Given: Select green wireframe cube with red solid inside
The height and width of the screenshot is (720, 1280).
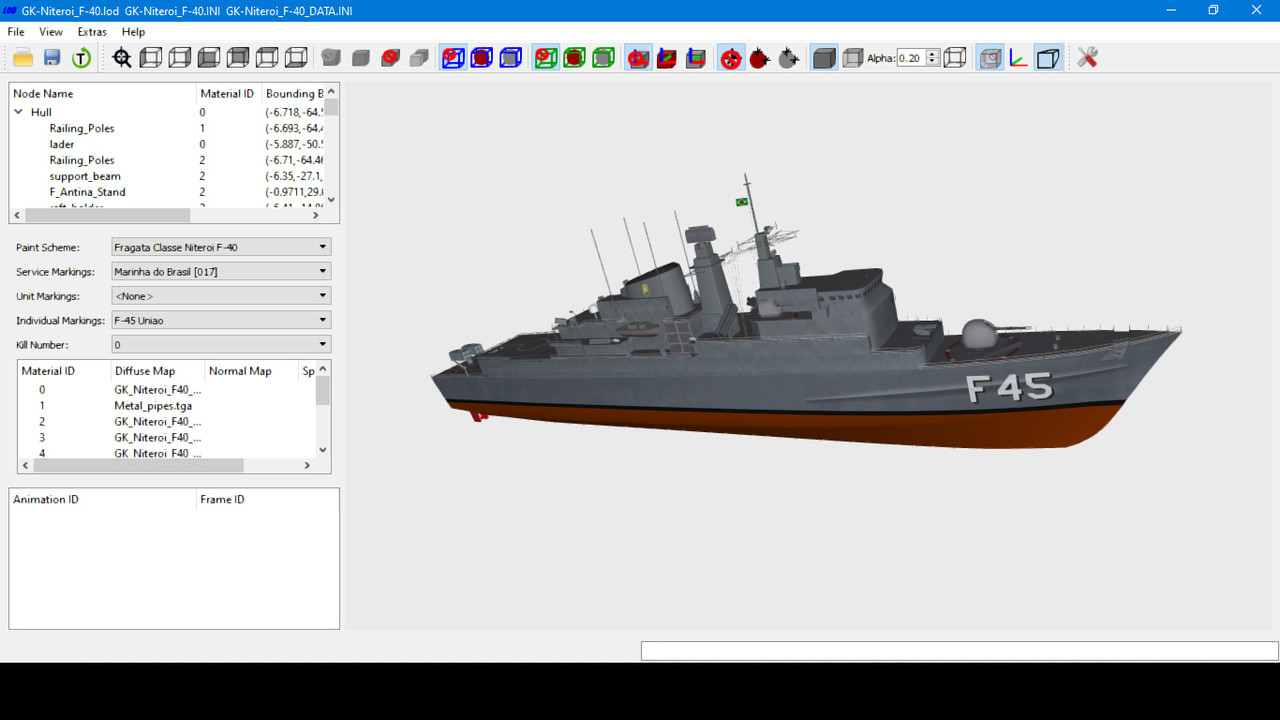Looking at the screenshot, I should 574,58.
